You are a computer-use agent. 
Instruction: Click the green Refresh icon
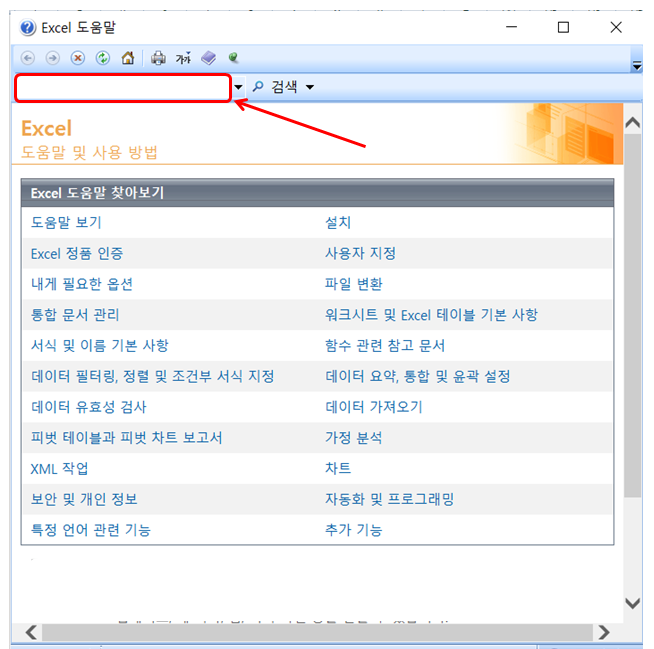pyautogui.click(x=103, y=58)
